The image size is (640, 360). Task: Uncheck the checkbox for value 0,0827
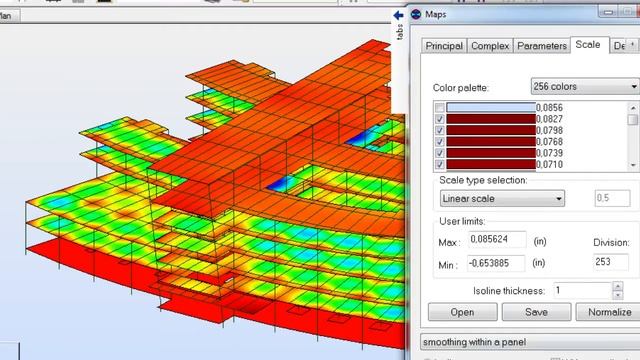pos(440,119)
